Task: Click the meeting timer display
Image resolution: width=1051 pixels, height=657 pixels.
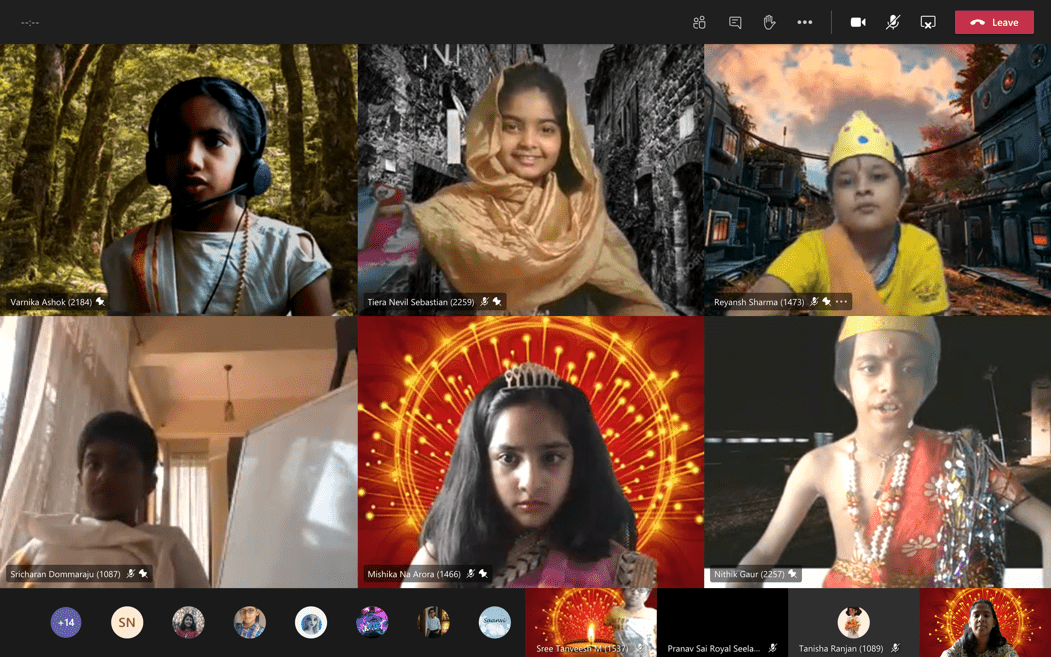Action: point(30,23)
